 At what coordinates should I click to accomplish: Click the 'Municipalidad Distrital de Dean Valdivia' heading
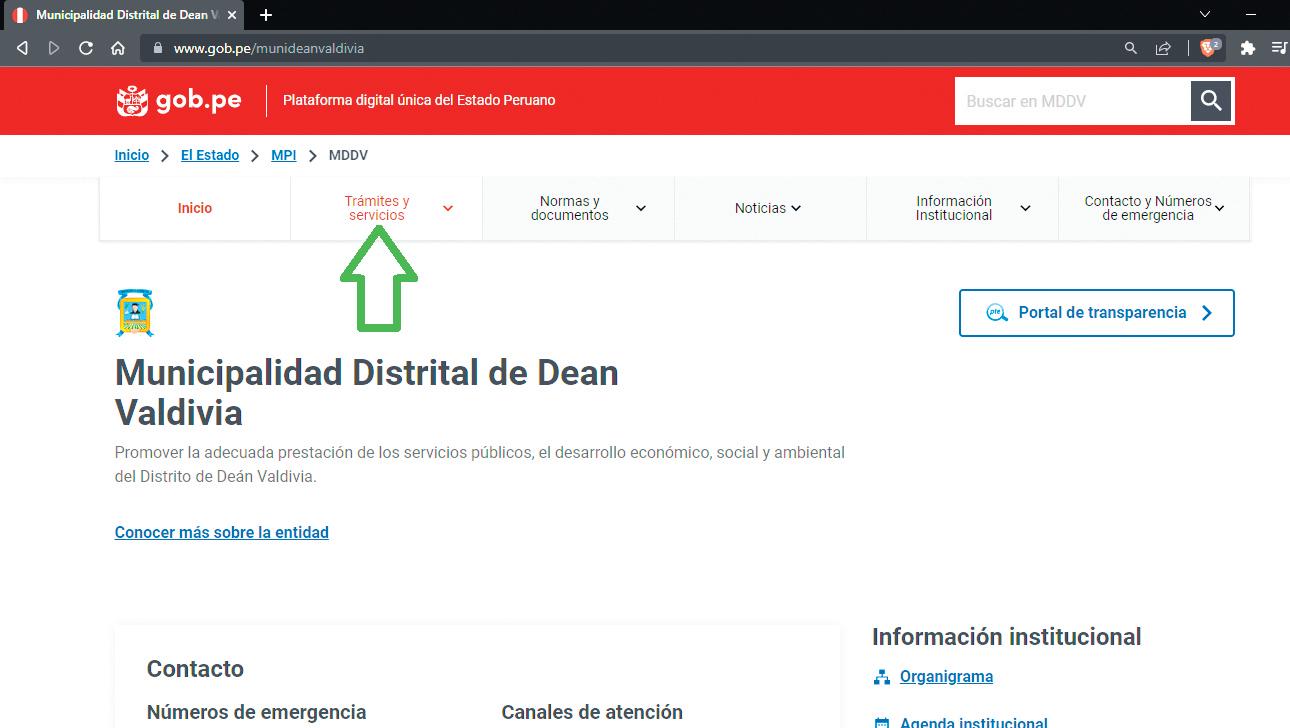367,392
